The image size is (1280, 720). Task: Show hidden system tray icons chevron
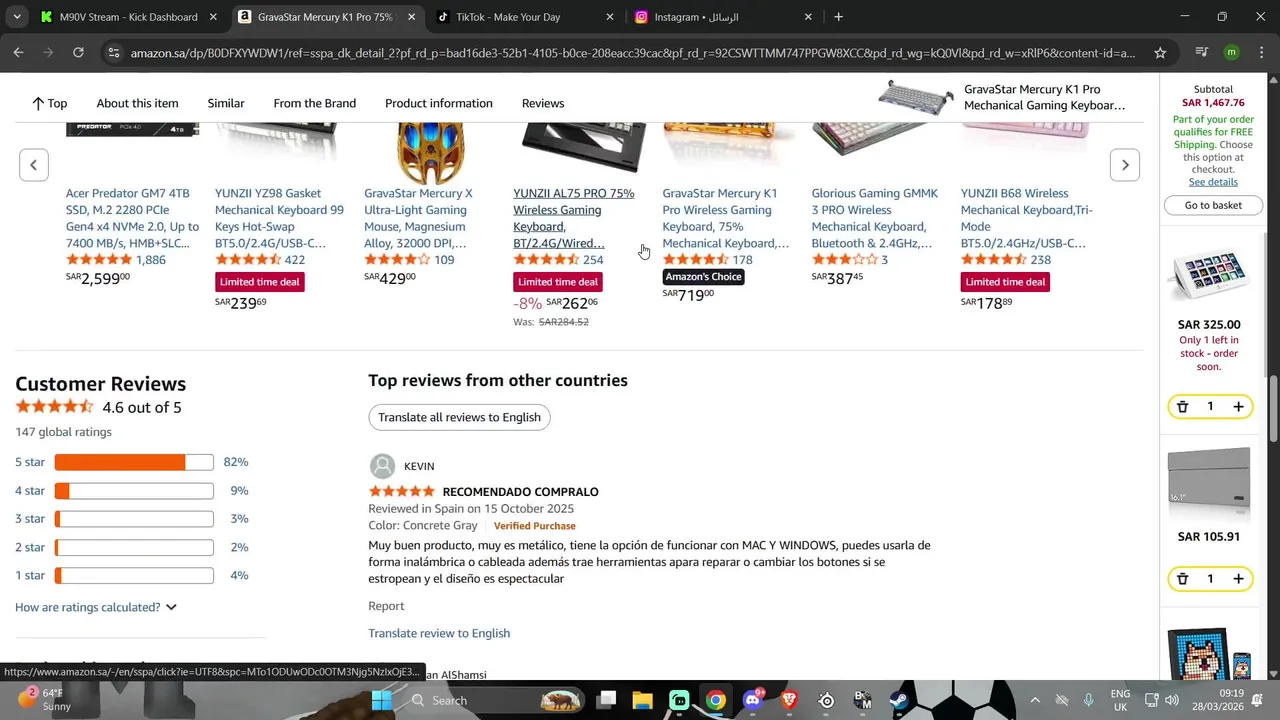tap(1034, 700)
